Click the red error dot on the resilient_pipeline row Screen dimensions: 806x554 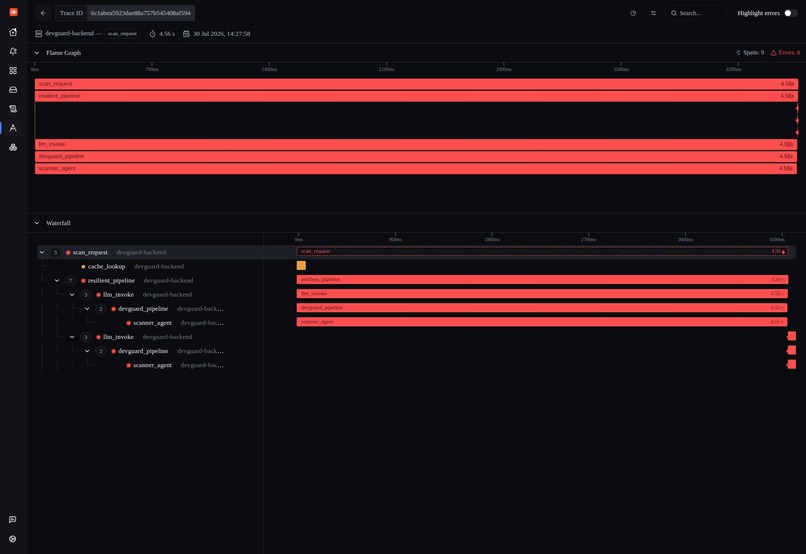pyautogui.click(x=83, y=281)
